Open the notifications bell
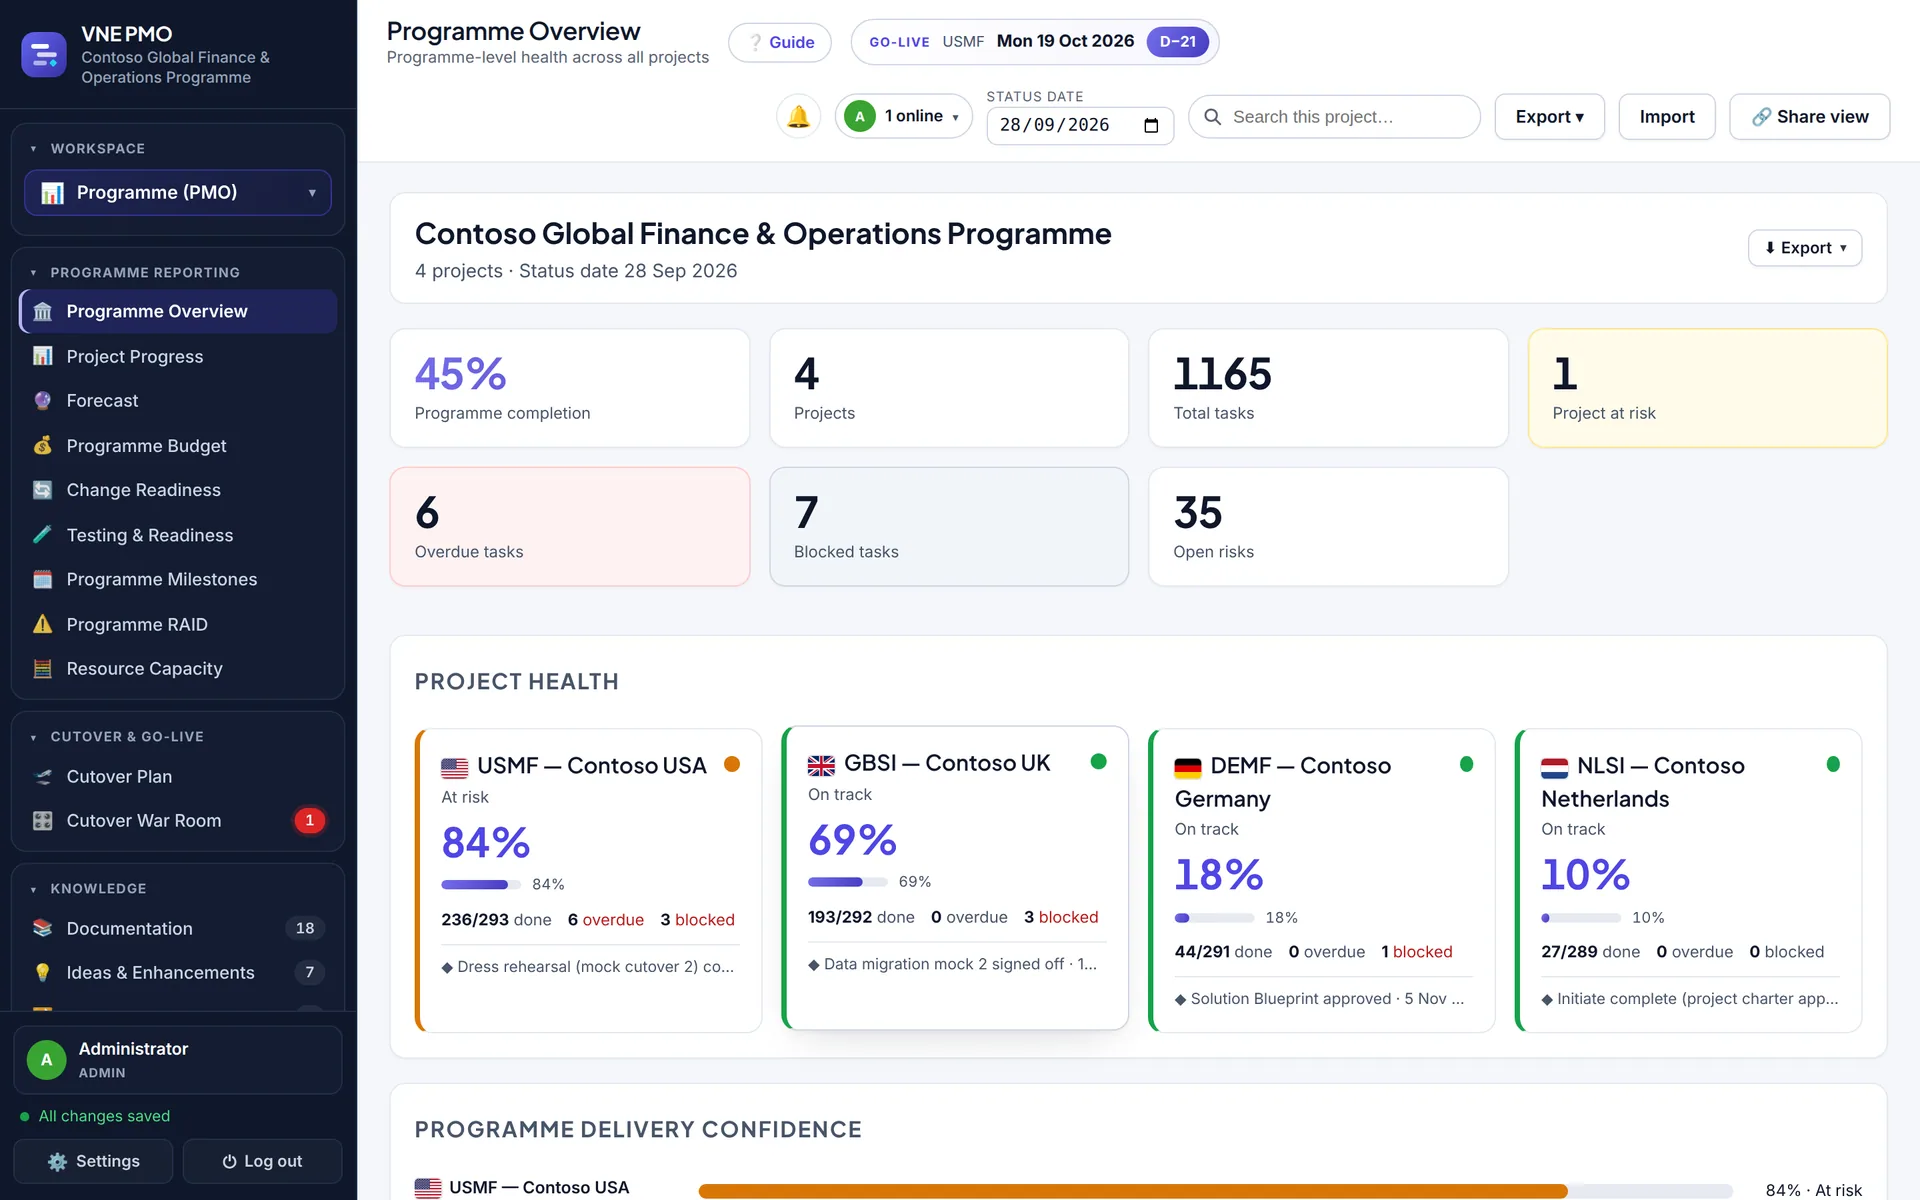 (x=798, y=117)
